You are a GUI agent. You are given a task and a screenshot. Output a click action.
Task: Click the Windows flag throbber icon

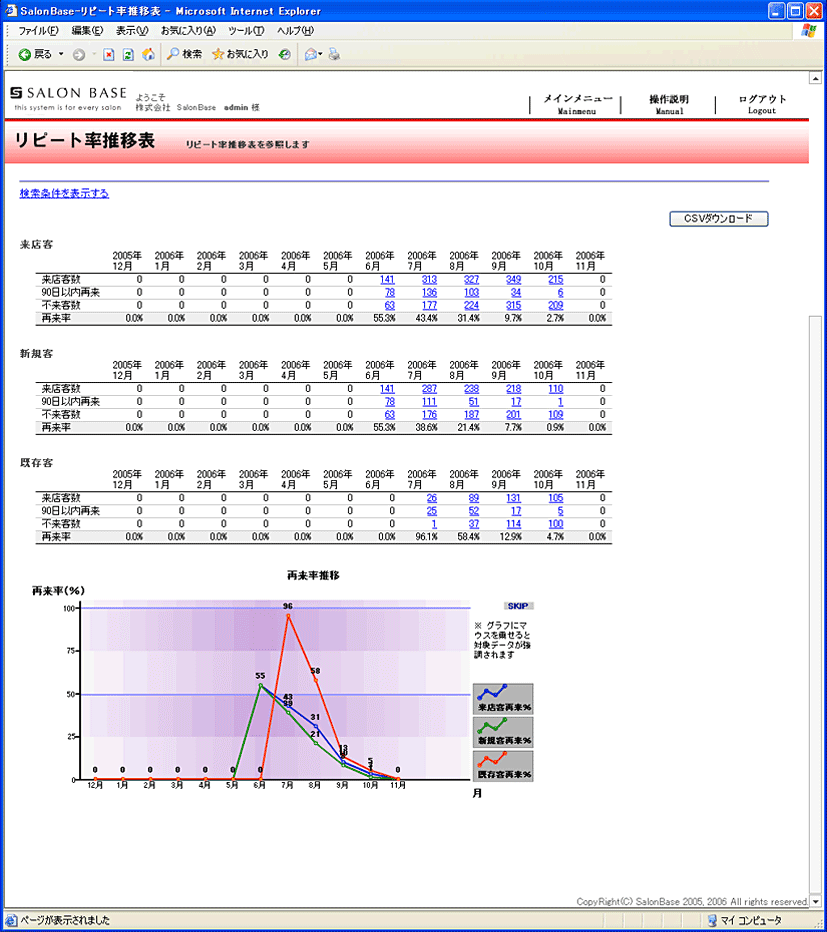(x=809, y=31)
